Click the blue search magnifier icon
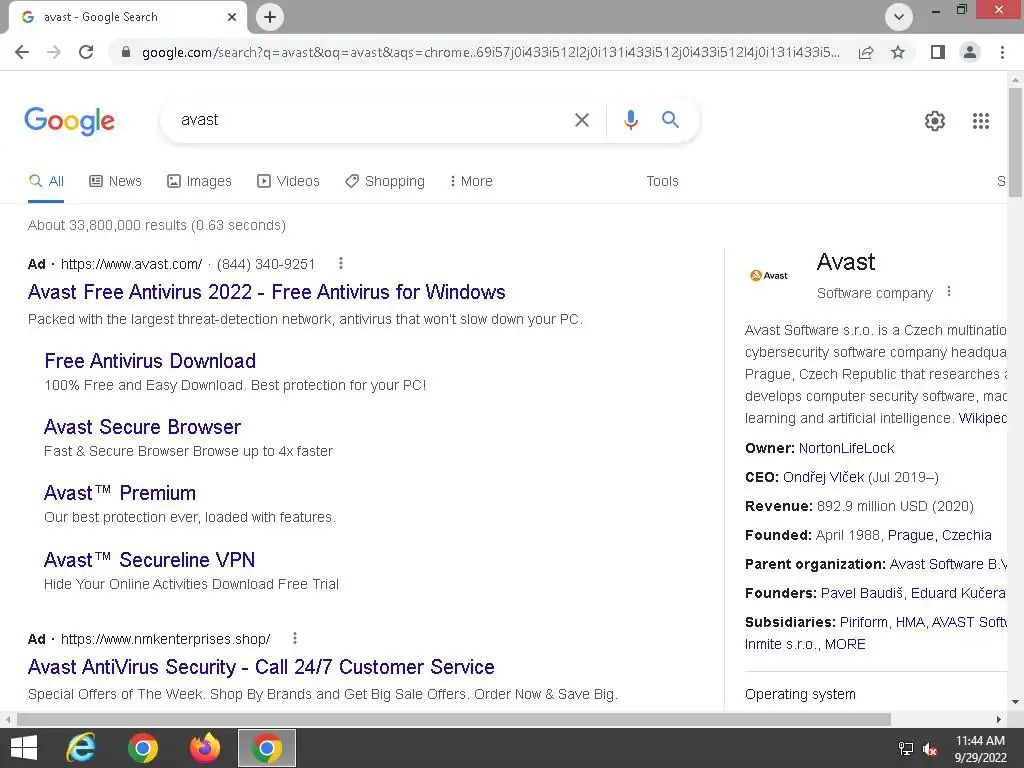The image size is (1024, 768). click(x=670, y=120)
